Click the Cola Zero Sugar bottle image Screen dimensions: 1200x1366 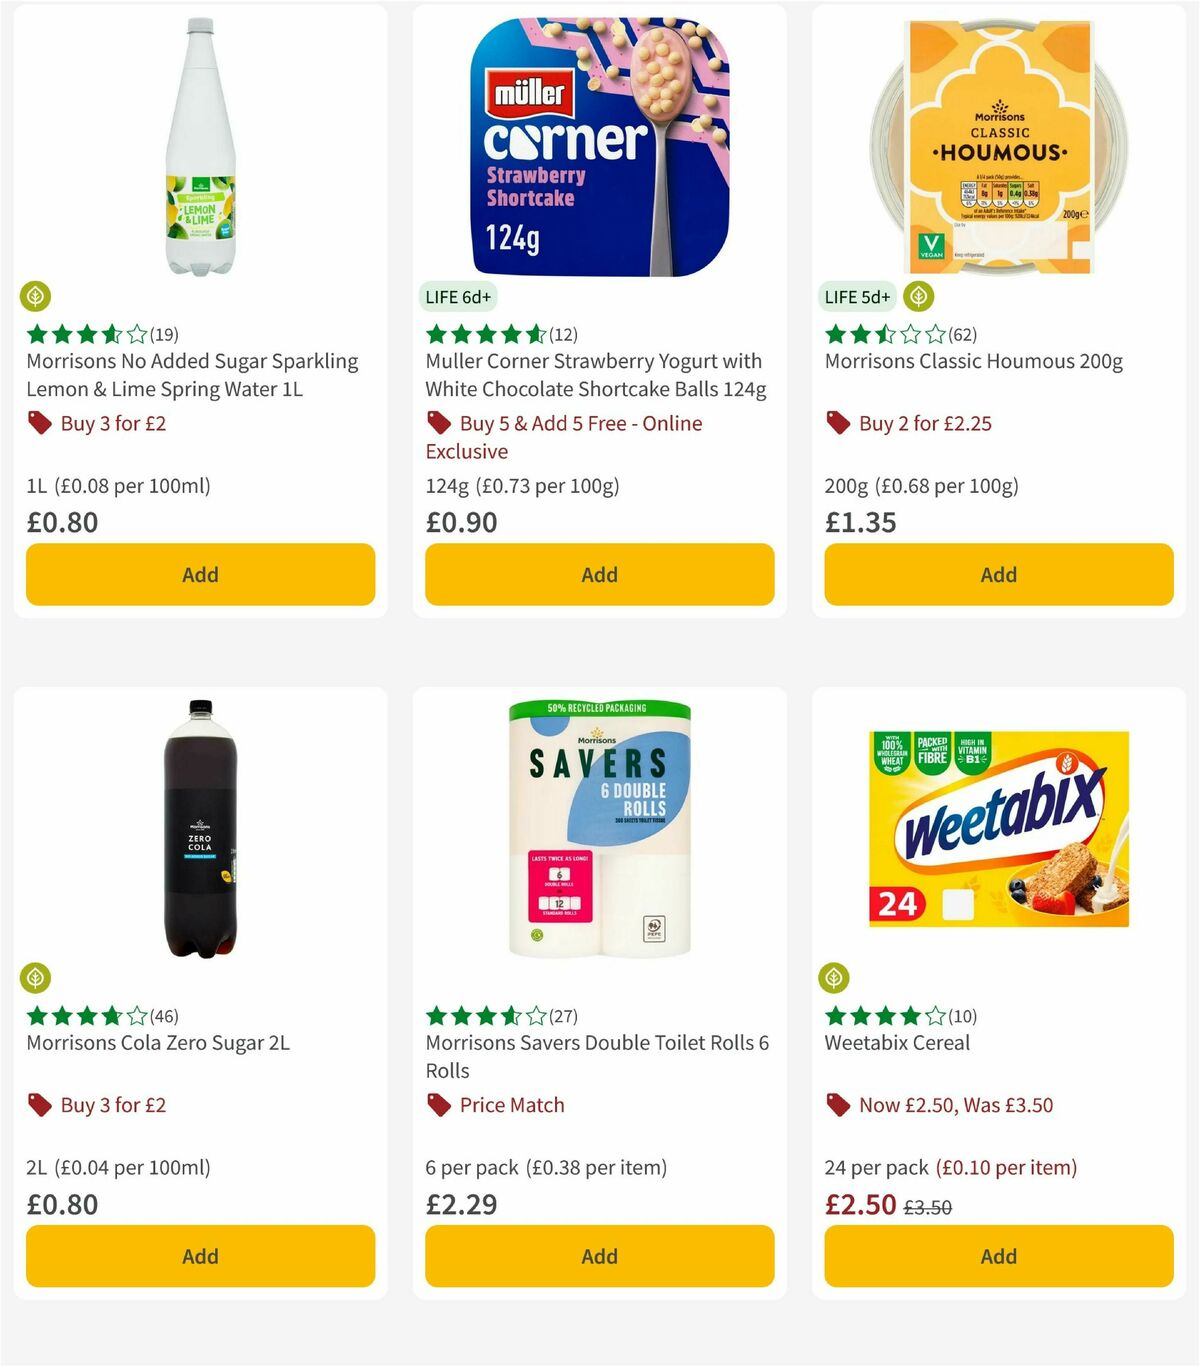pos(200,830)
